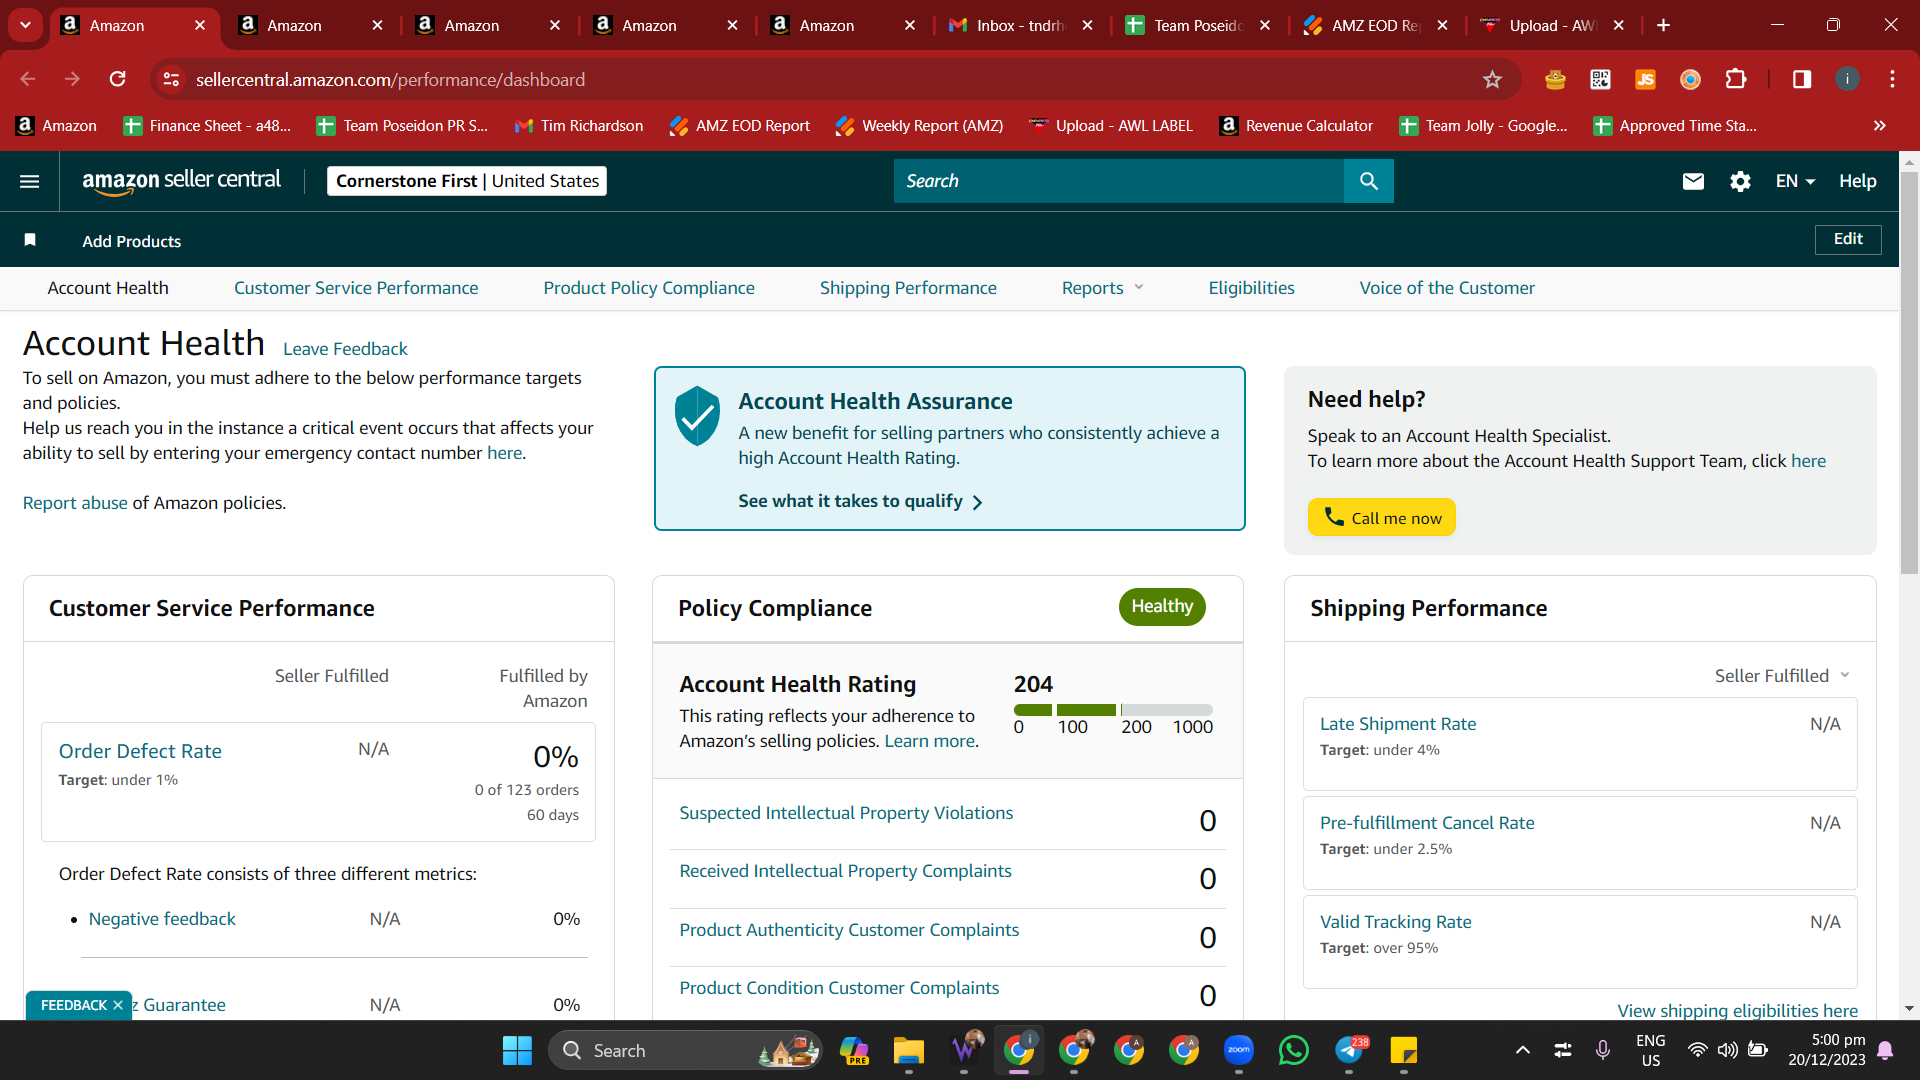1920x1080 pixels.
Task: Open View shipping eligibilities here link
Action: point(1738,1010)
